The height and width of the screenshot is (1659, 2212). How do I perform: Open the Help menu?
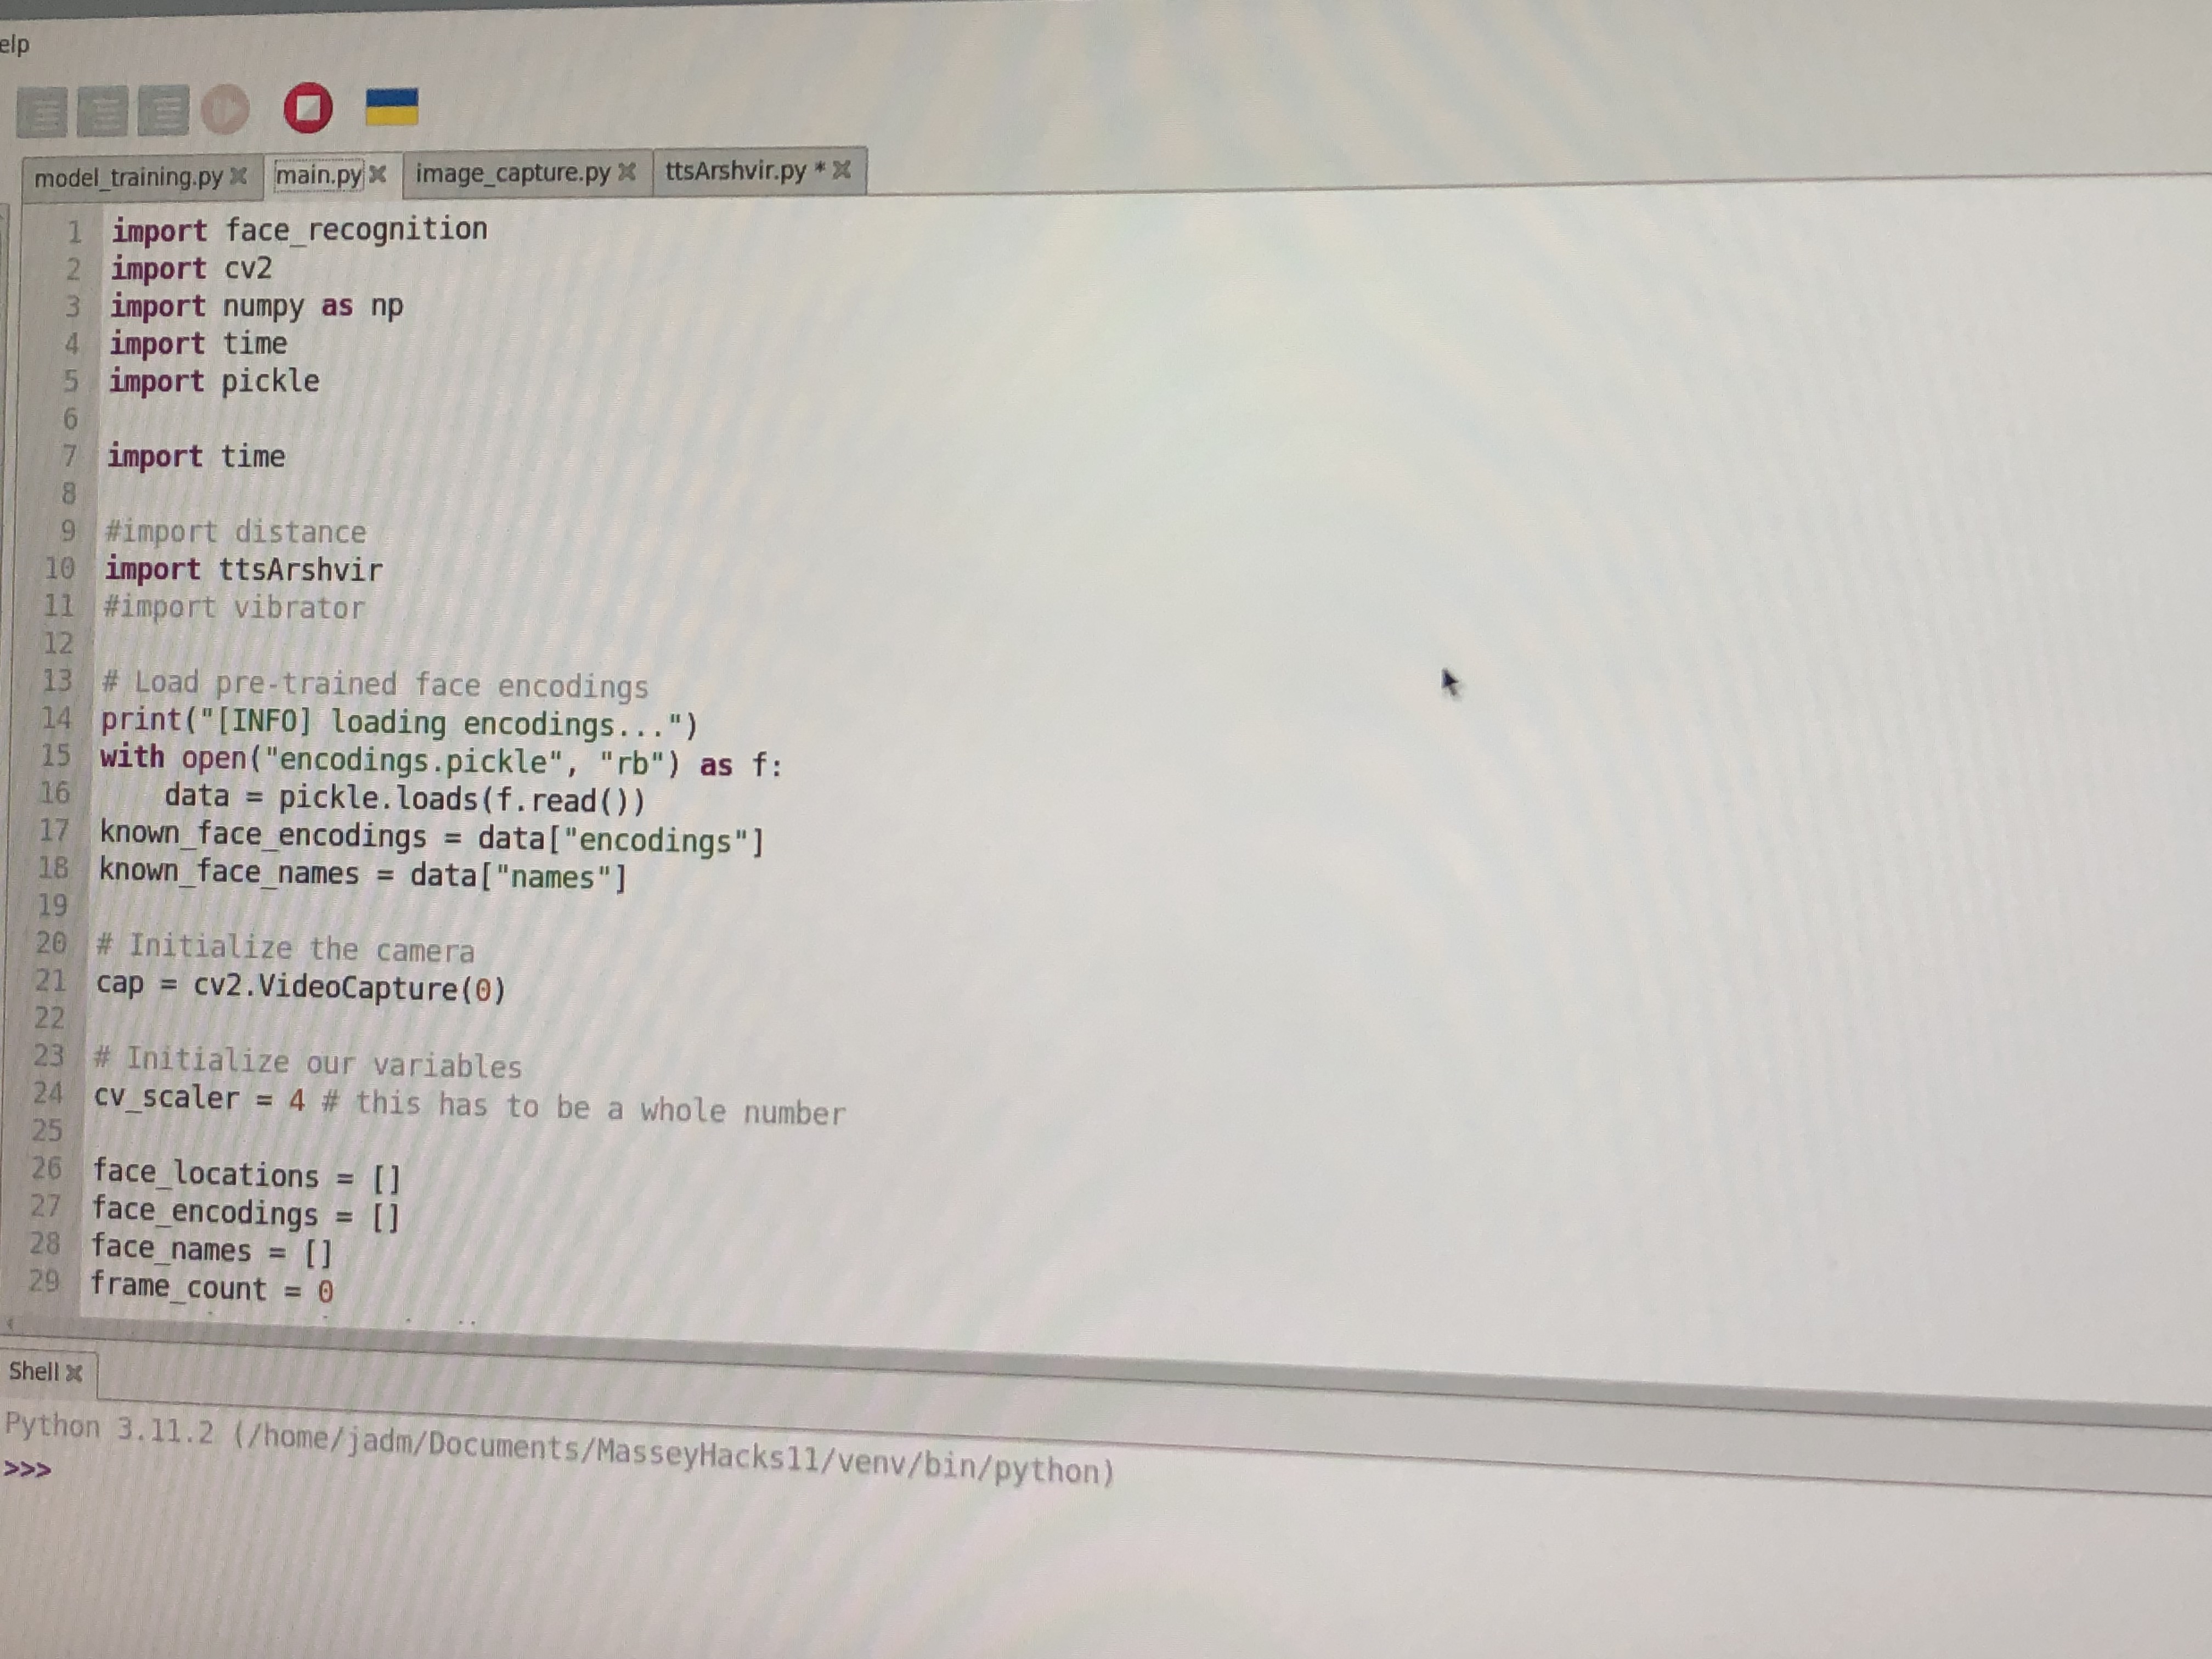pos(14,44)
